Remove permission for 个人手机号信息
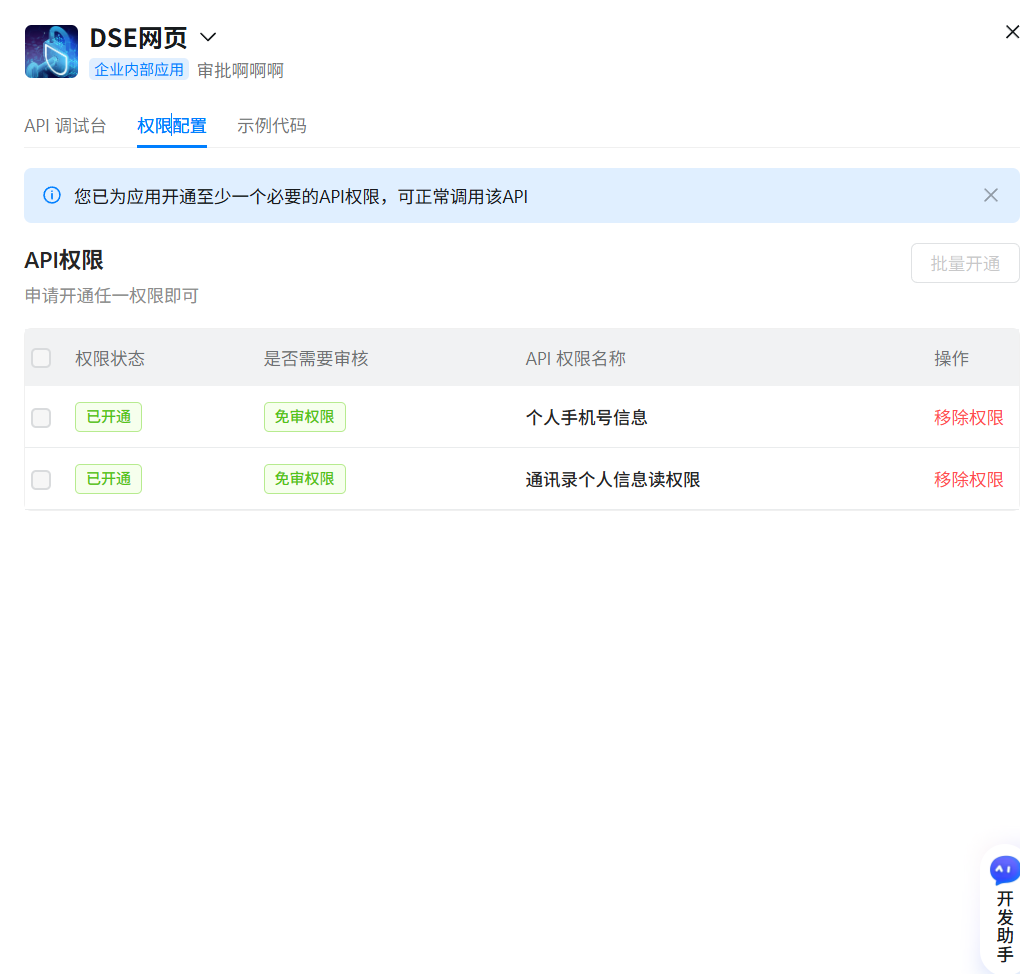The image size is (1020, 974). [969, 418]
